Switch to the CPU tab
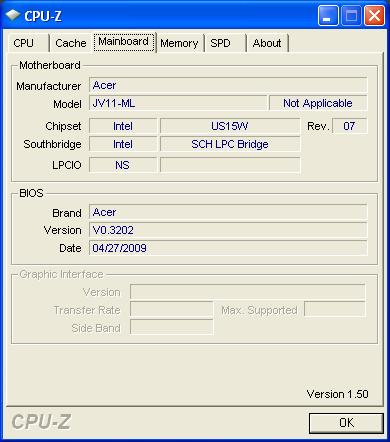Image resolution: width=390 pixels, height=442 pixels. click(x=28, y=43)
